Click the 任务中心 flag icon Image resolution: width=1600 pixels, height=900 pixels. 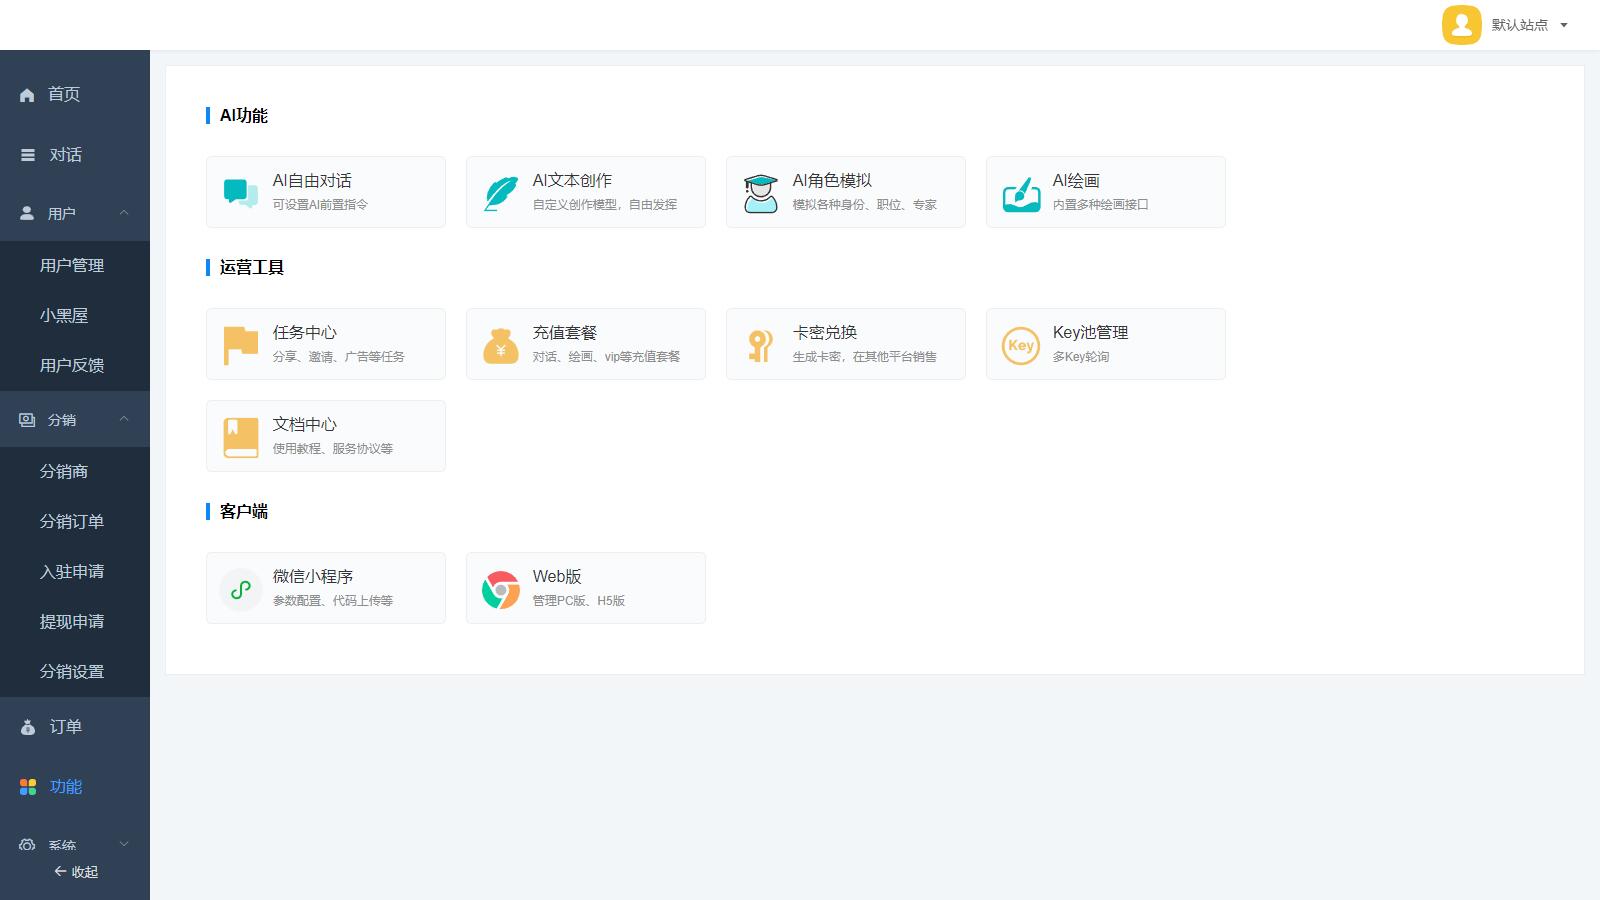pos(241,345)
